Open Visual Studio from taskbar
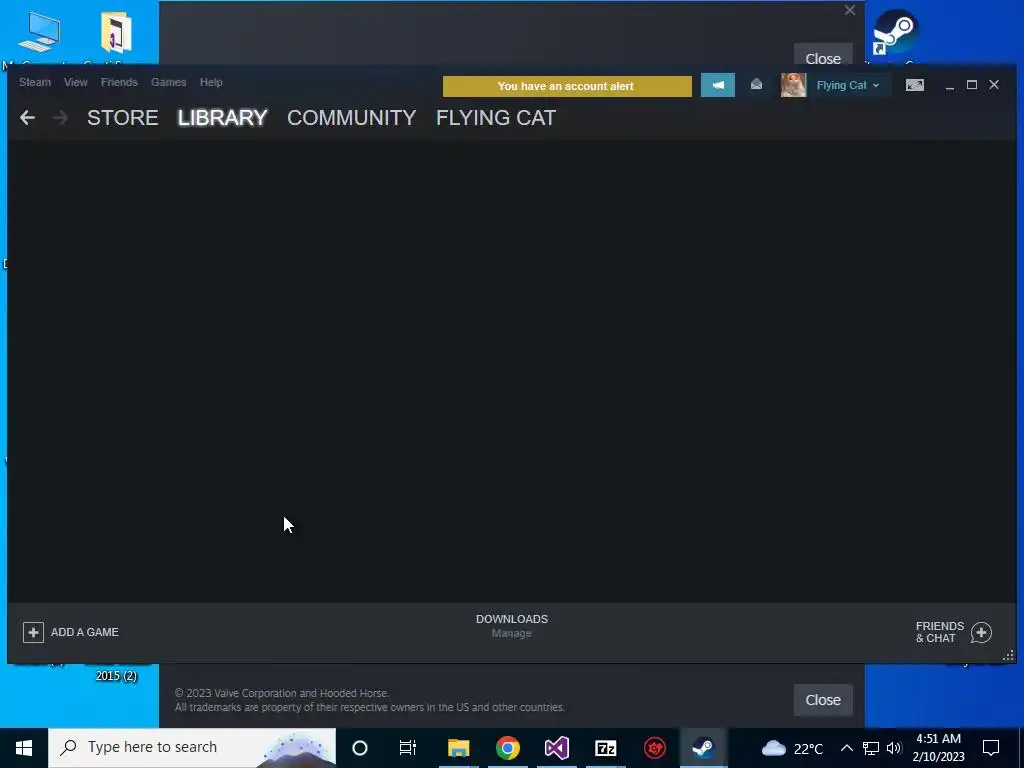This screenshot has height=768, width=1024. click(556, 748)
